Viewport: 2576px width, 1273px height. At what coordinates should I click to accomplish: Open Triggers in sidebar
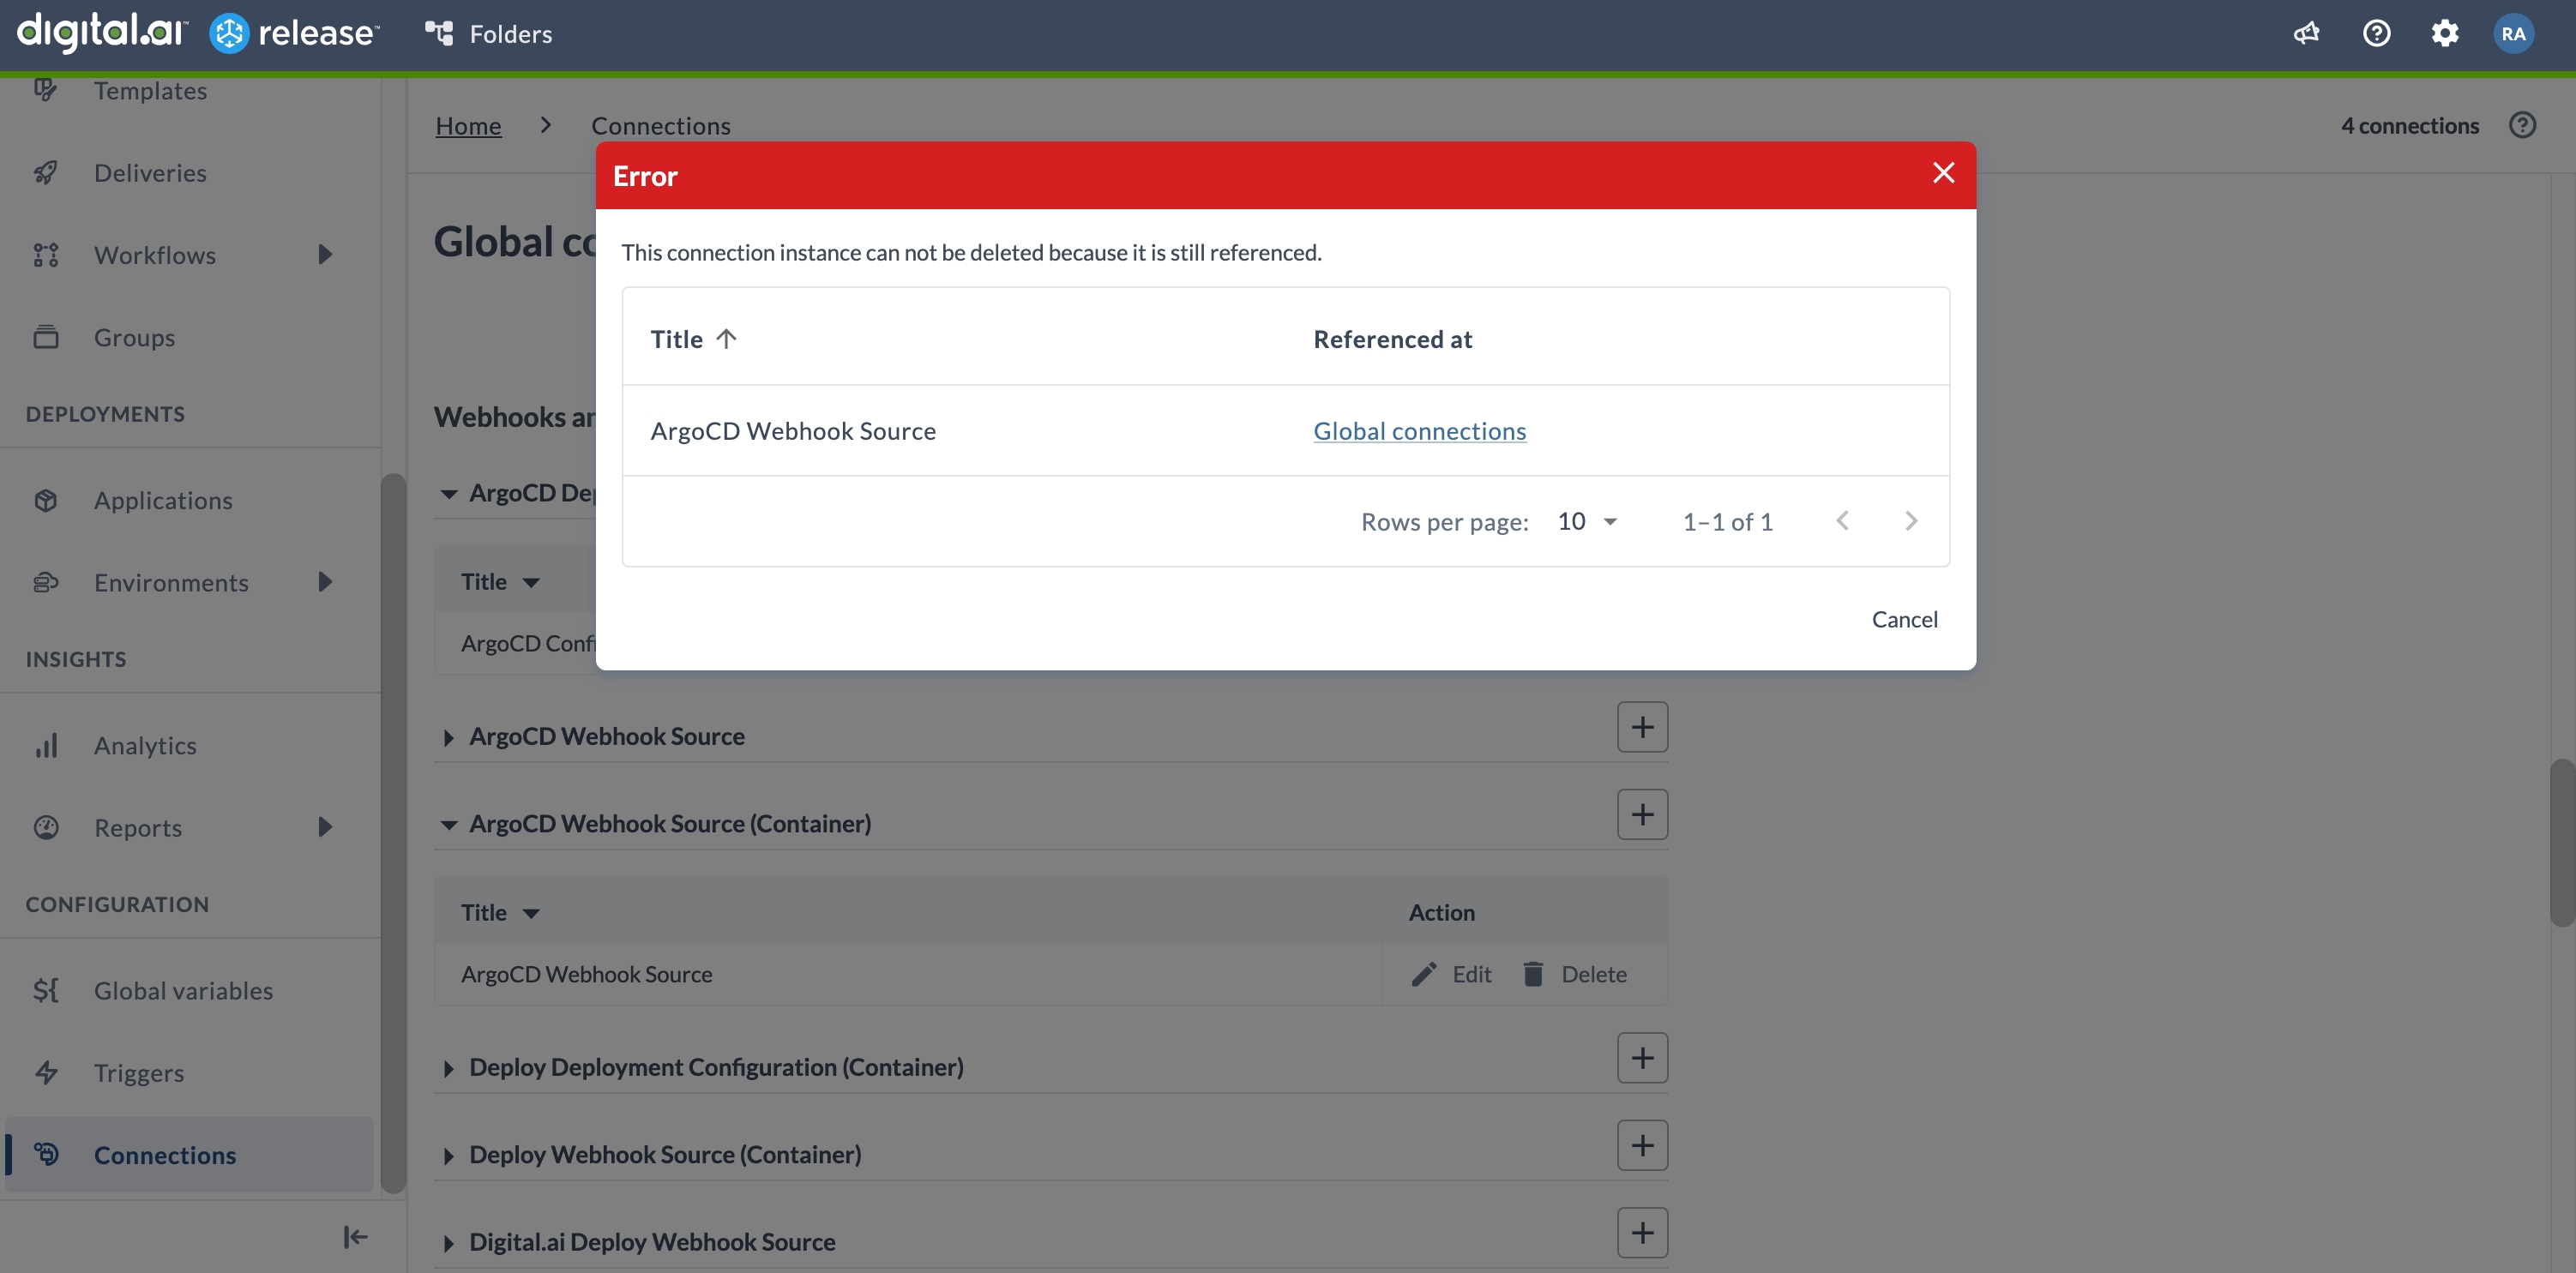(x=139, y=1073)
